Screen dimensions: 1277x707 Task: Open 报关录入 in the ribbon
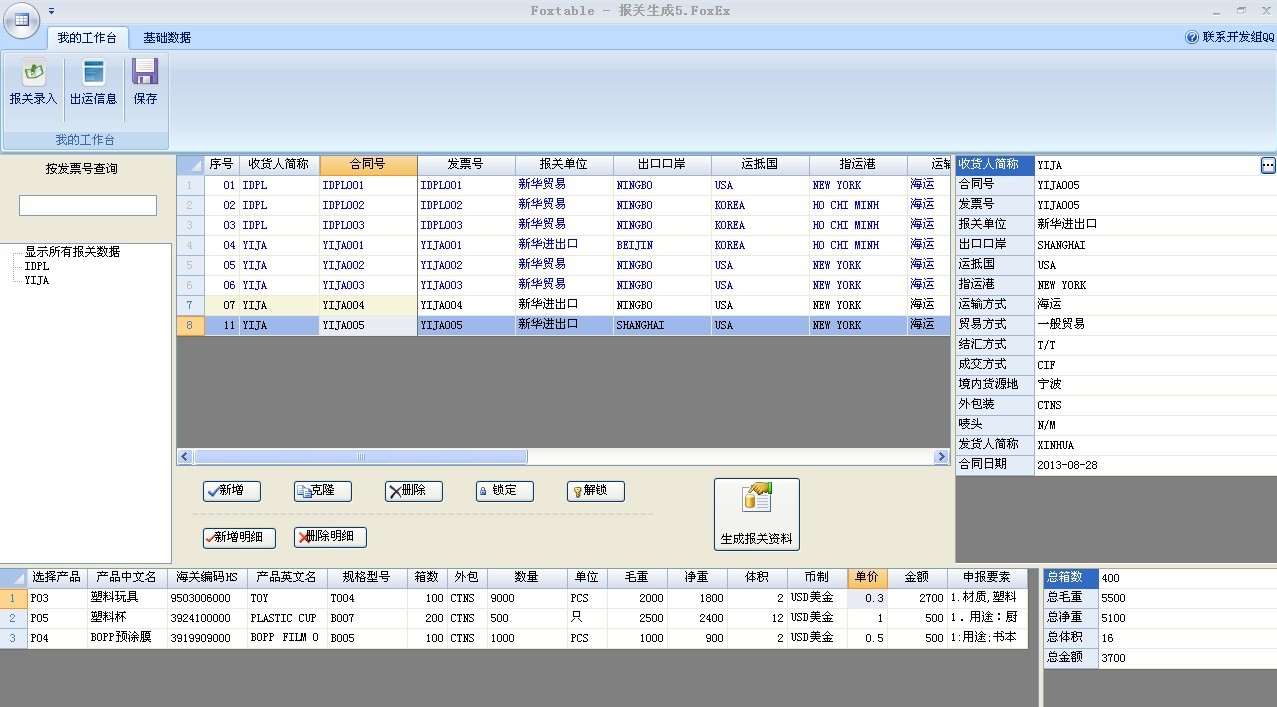[x=33, y=82]
